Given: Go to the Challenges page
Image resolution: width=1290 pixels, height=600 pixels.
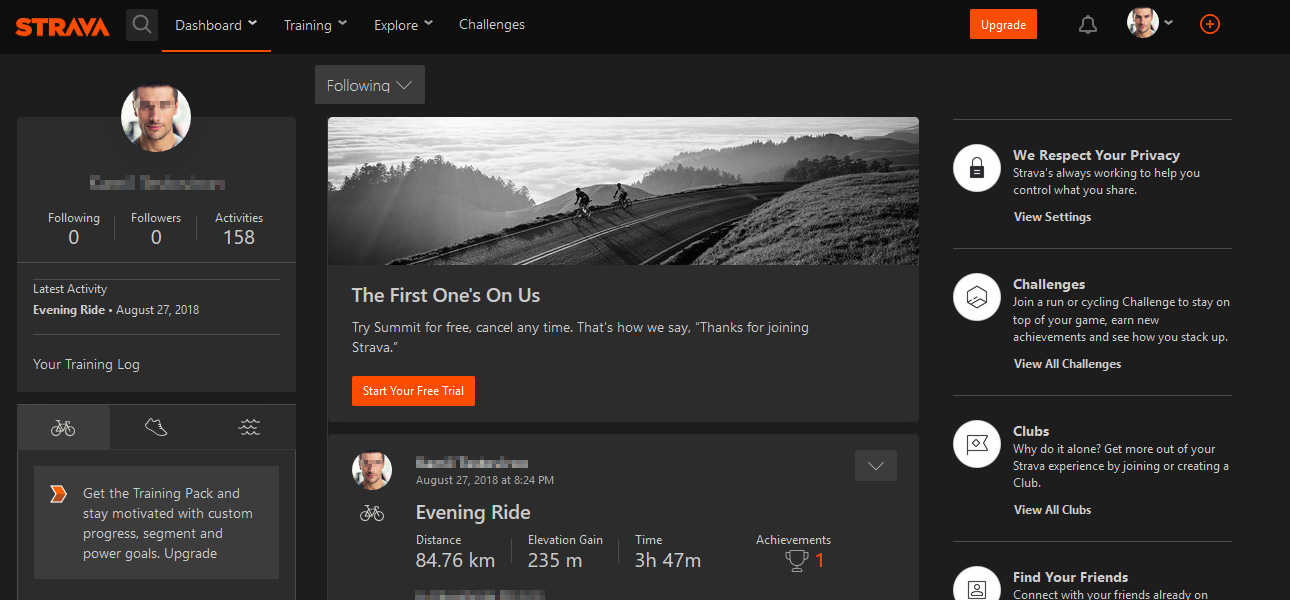Looking at the screenshot, I should (x=491, y=24).
